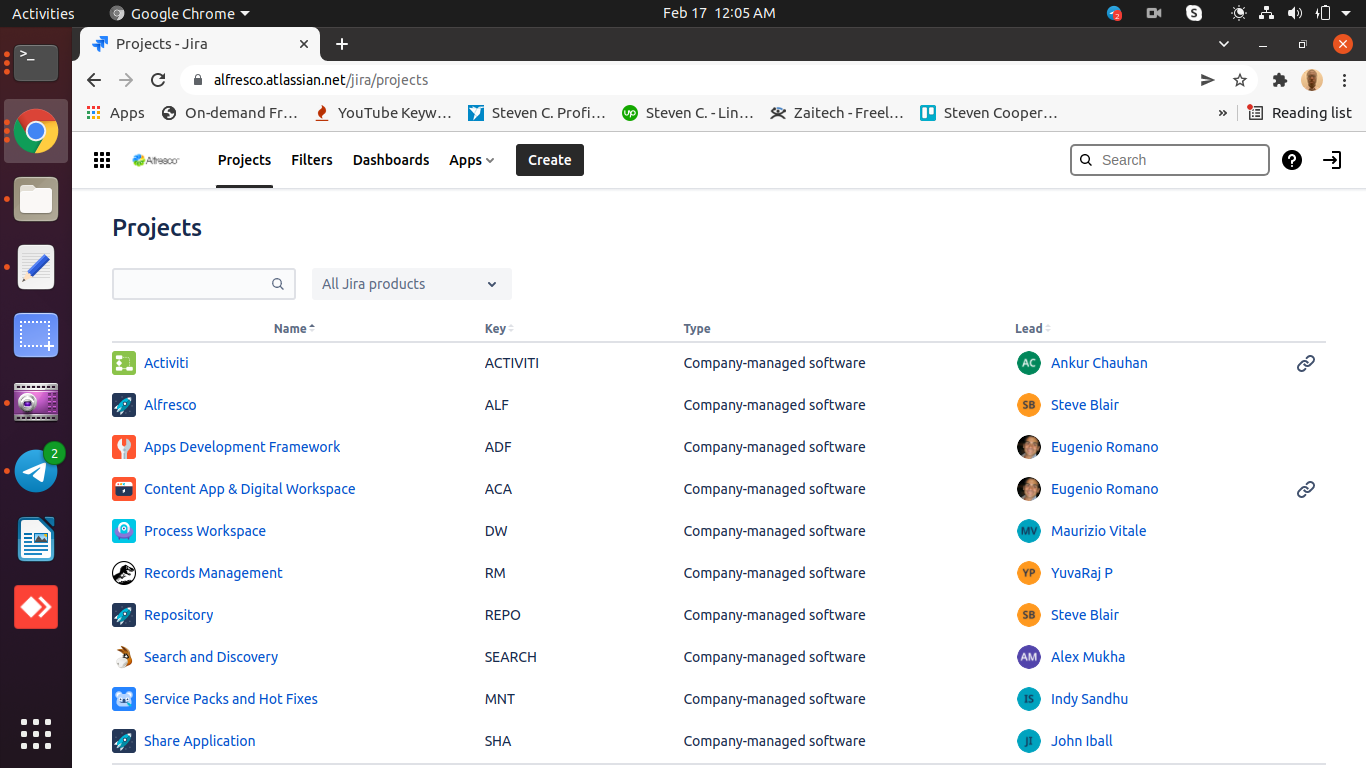Click the Chrome address bar URL
The width and height of the screenshot is (1366, 768).
(x=321, y=80)
